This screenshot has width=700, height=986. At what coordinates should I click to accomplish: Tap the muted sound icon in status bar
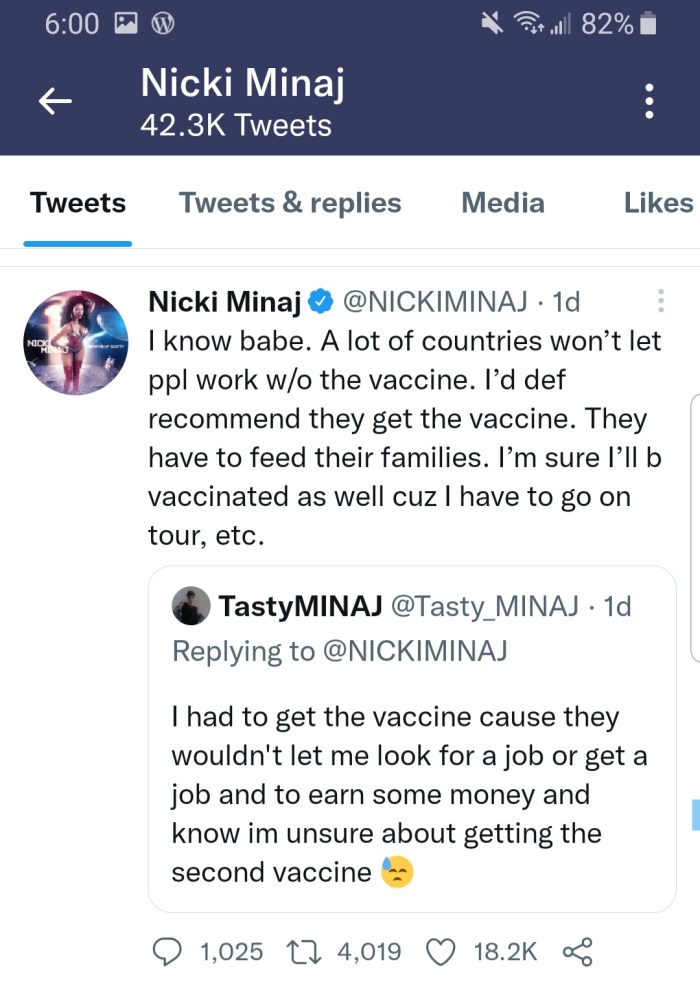click(x=492, y=24)
